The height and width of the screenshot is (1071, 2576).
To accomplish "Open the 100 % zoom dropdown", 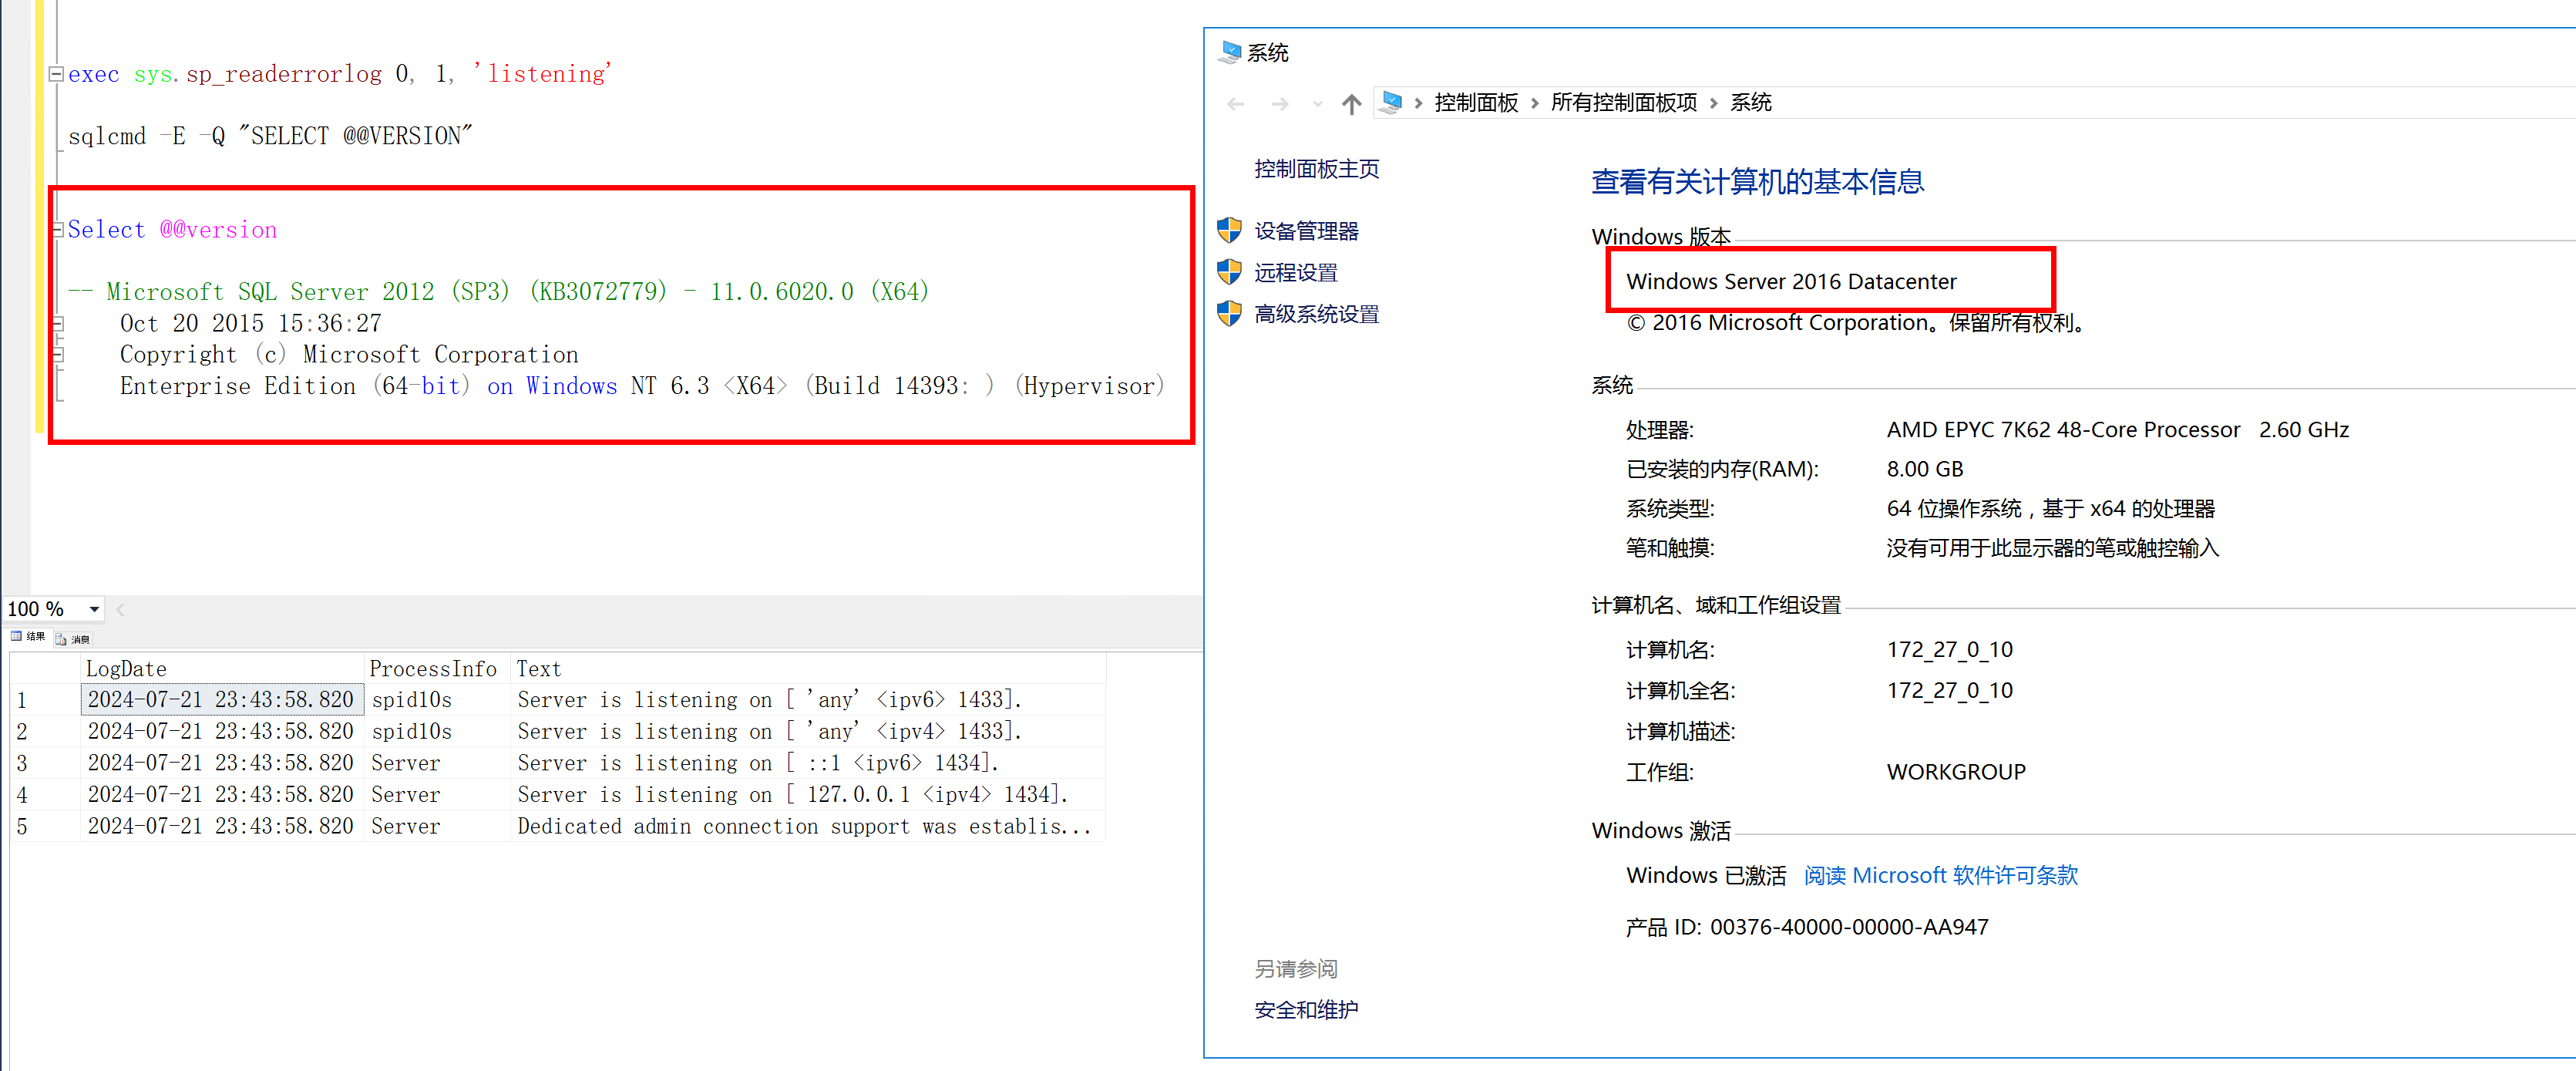I will tap(94, 609).
